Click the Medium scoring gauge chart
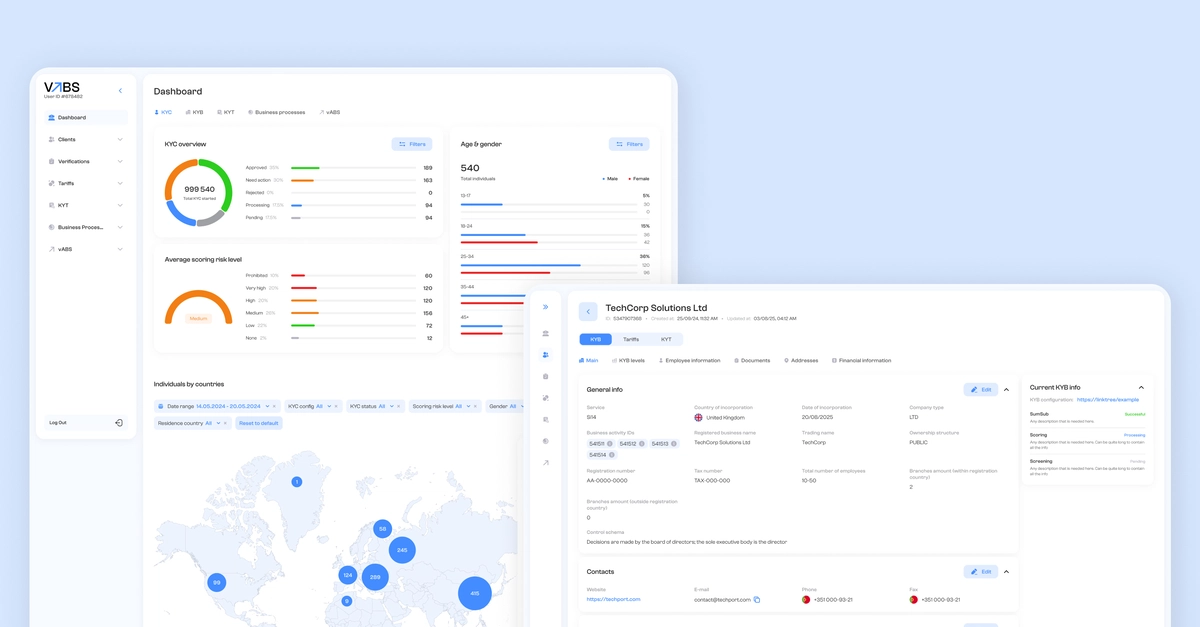1200x627 pixels. point(198,307)
